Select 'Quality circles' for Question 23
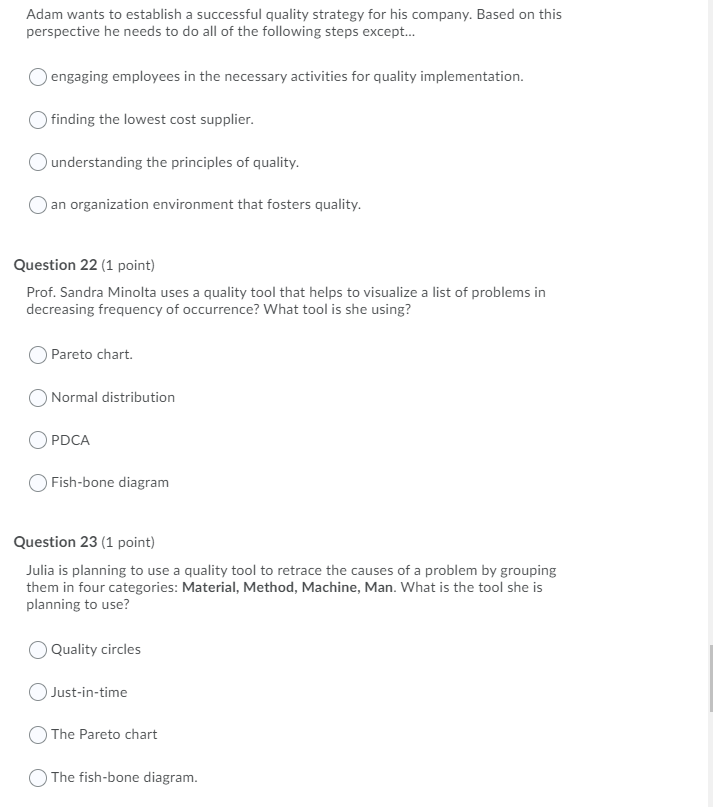This screenshot has width=713, height=807. pos(37,650)
